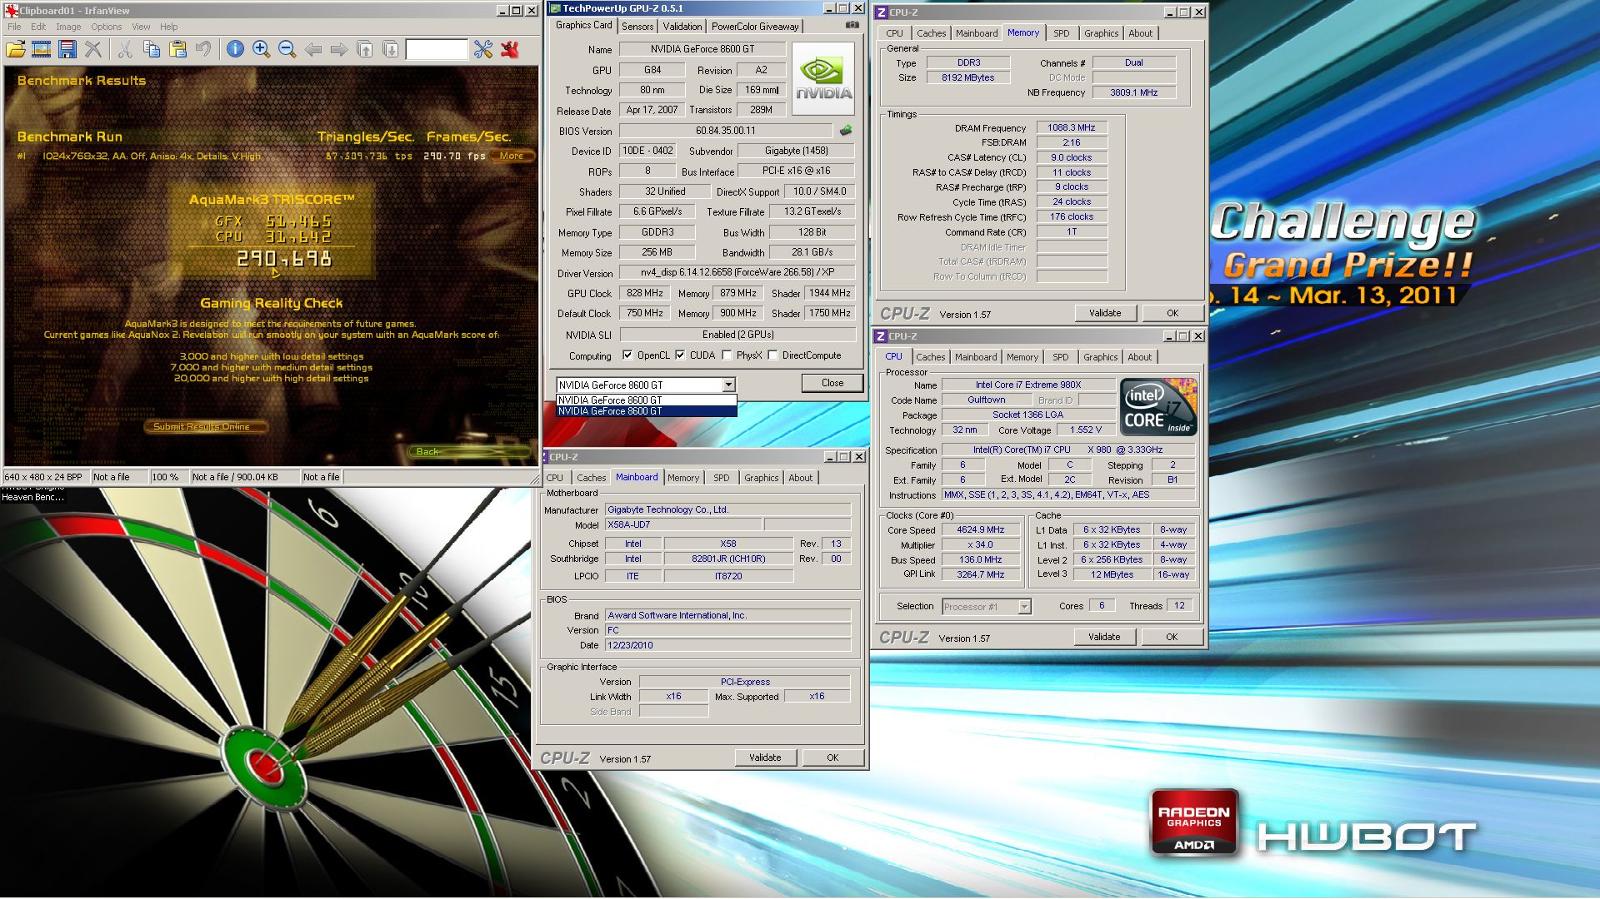1600x899 pixels.
Task: Click the More button in benchmark run row
Action: pyautogui.click(x=511, y=156)
